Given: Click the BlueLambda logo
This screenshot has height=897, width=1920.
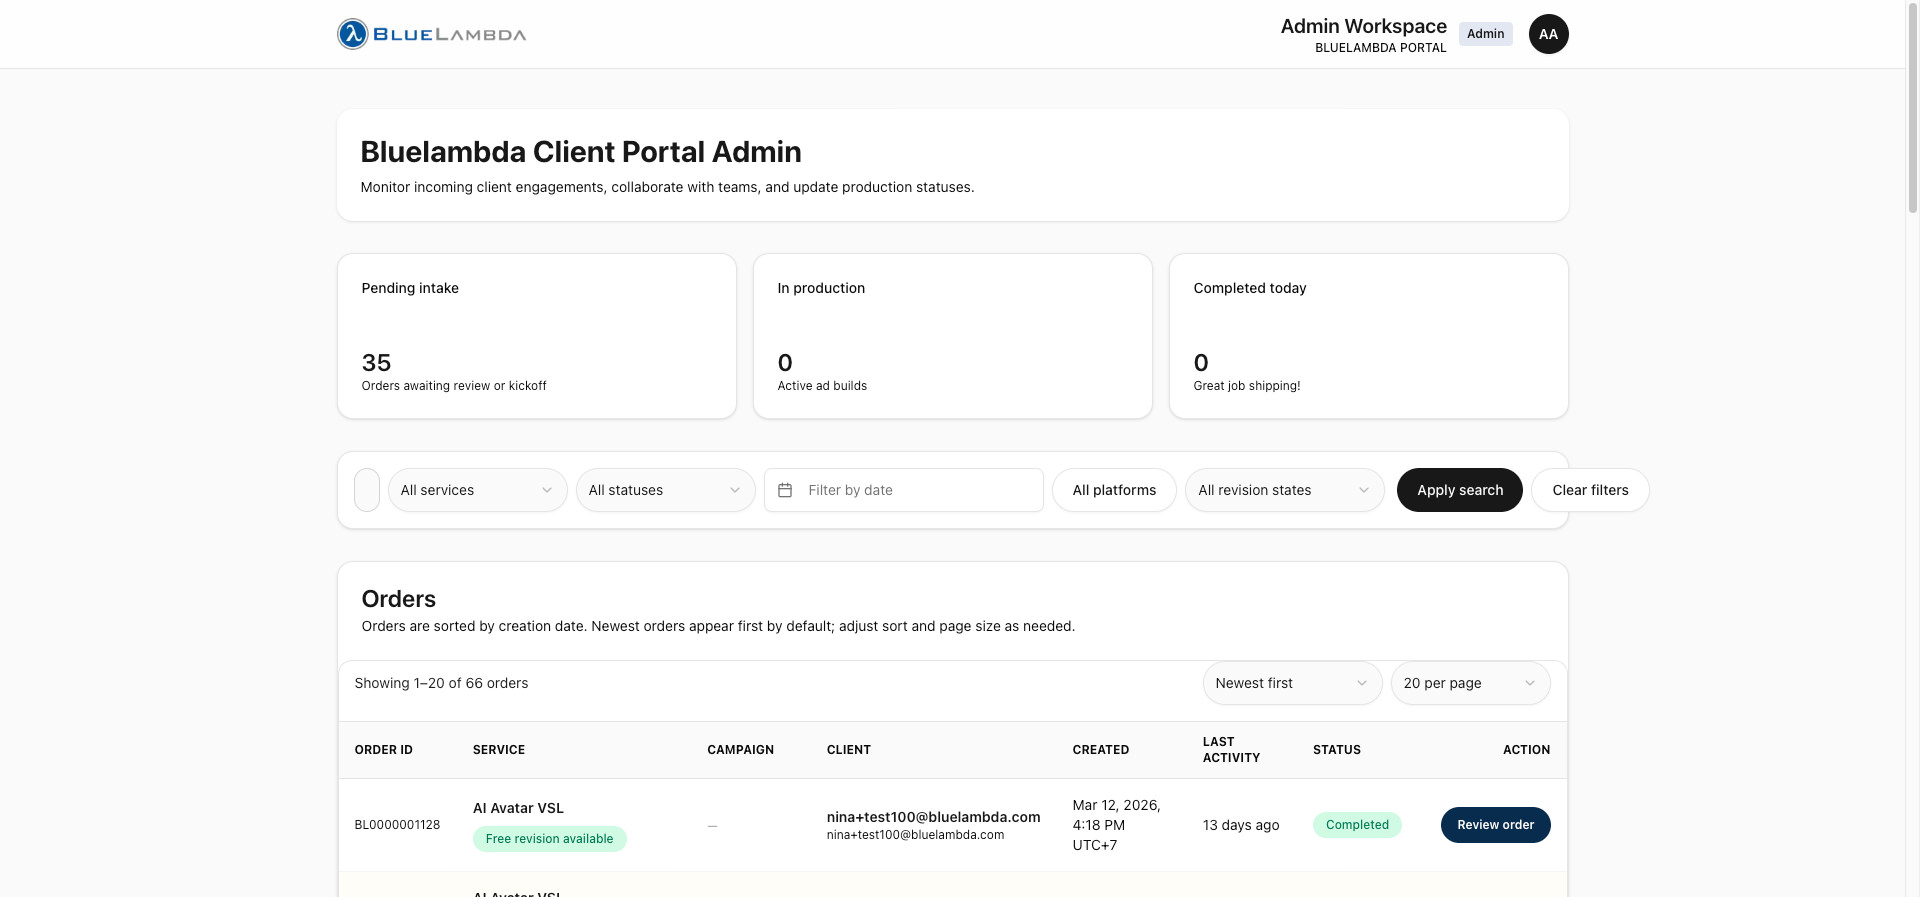Looking at the screenshot, I should [432, 34].
